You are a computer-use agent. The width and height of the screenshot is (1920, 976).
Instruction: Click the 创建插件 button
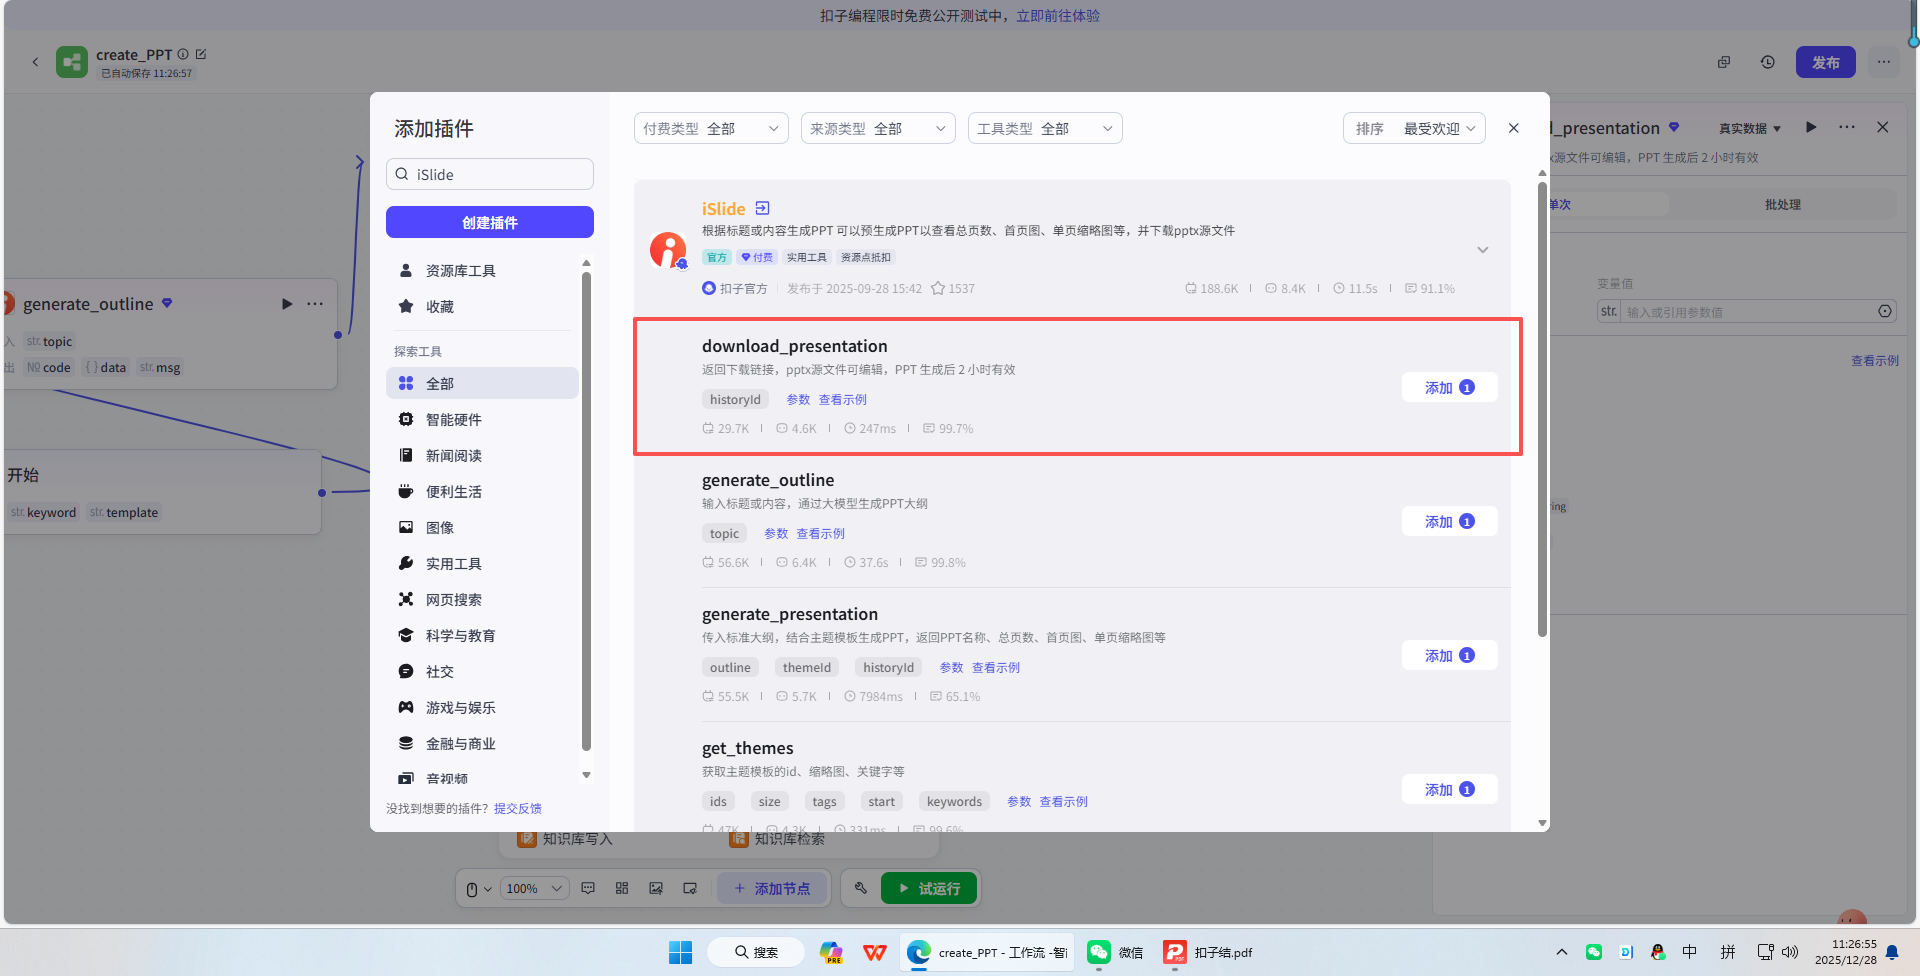click(490, 222)
